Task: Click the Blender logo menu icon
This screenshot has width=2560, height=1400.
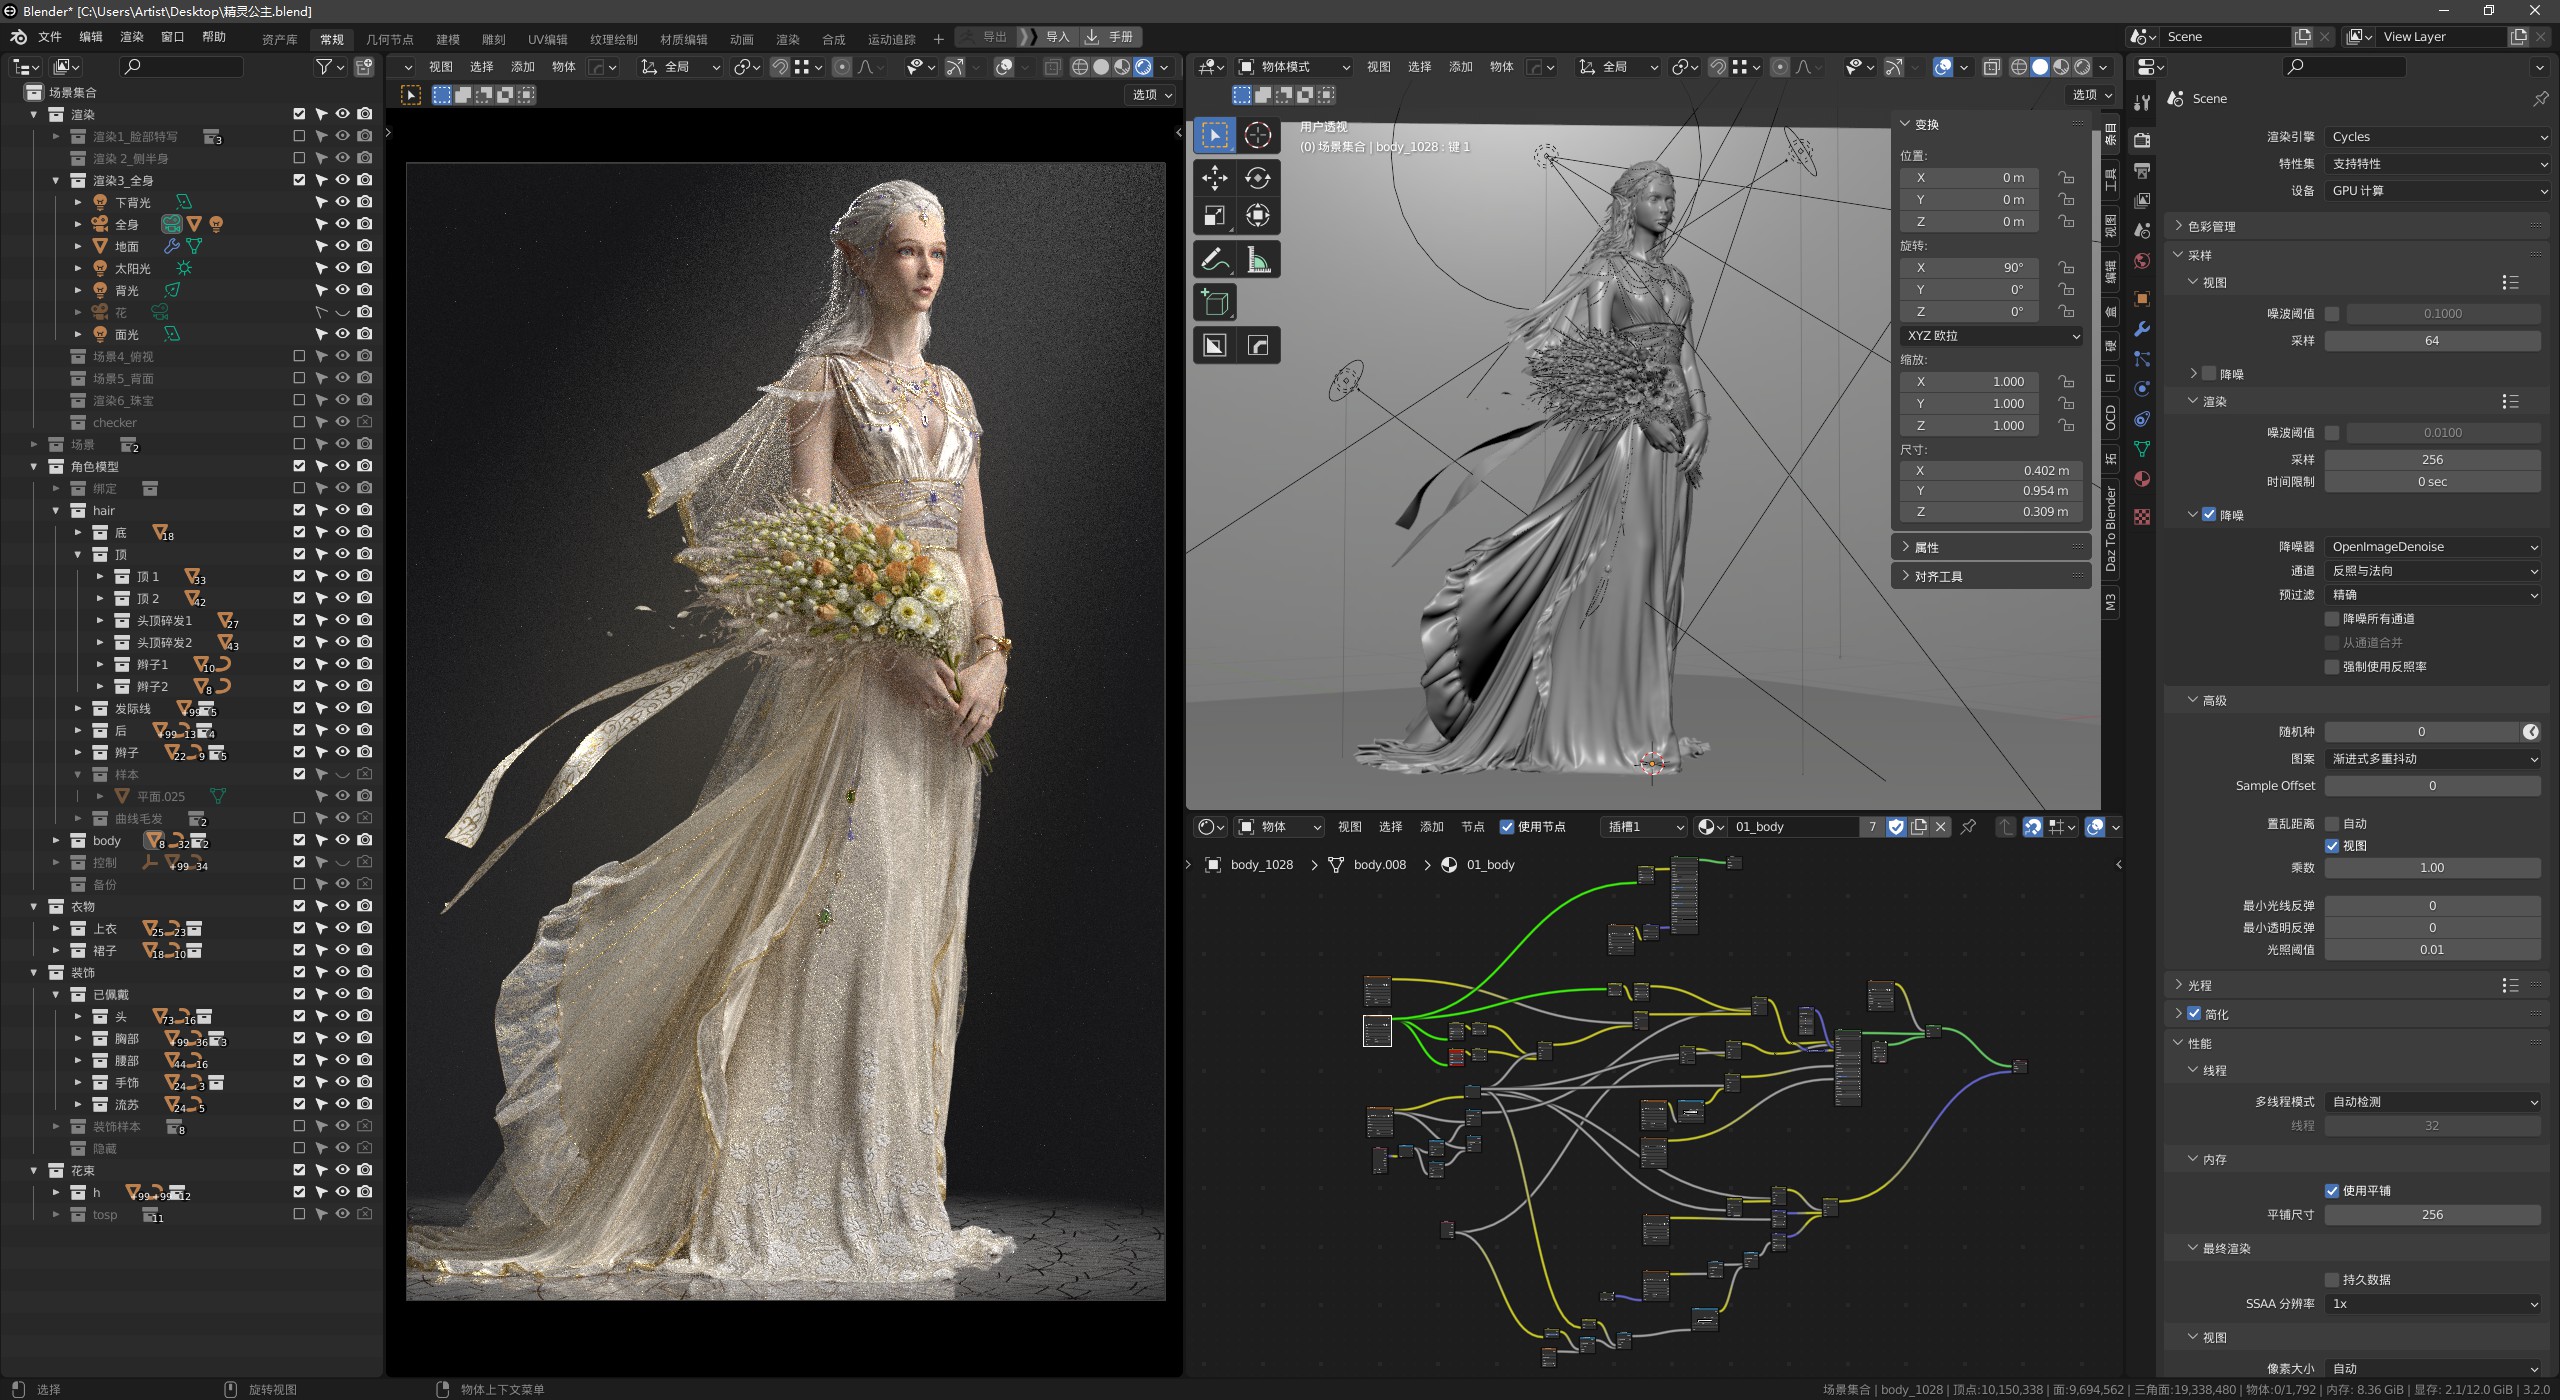Action: tap(18, 37)
